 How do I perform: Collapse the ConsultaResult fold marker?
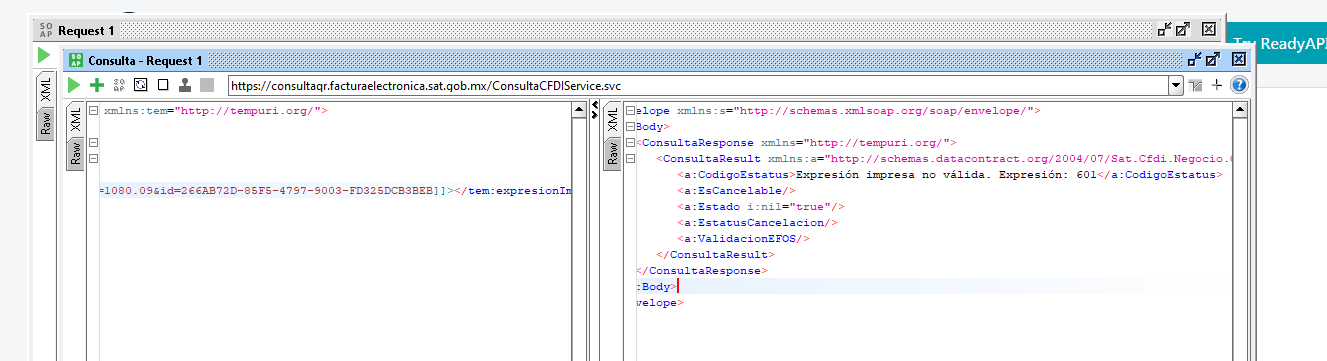pos(630,158)
